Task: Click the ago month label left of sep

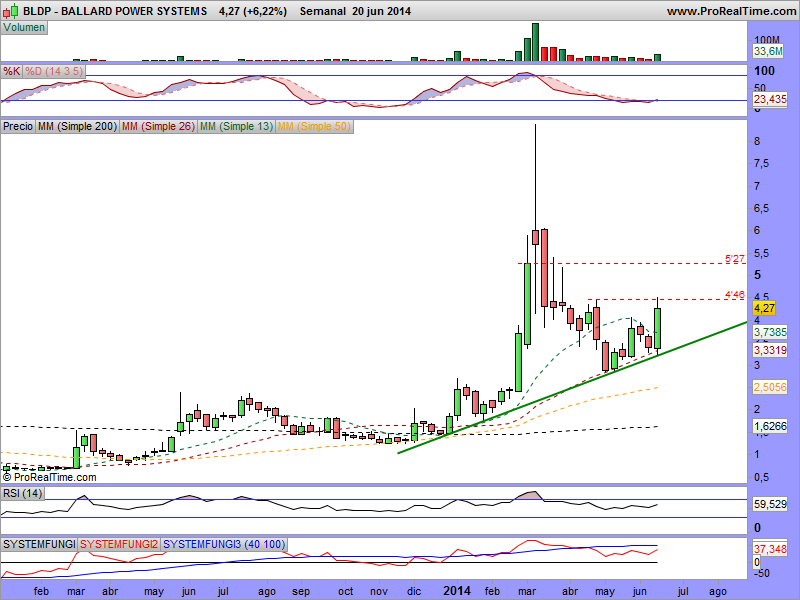Action: 267,592
